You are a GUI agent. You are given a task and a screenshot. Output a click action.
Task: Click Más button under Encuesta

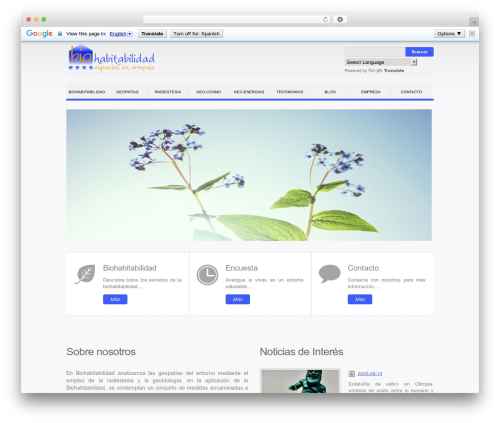(238, 299)
